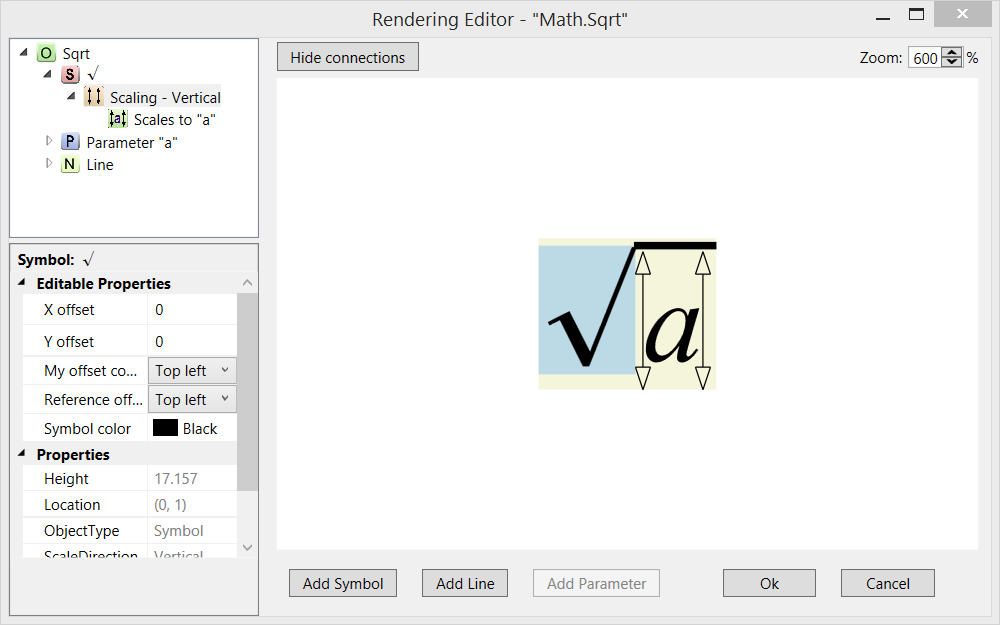Open the Reference offset corner dropdown
1000x625 pixels.
[x=193, y=400]
